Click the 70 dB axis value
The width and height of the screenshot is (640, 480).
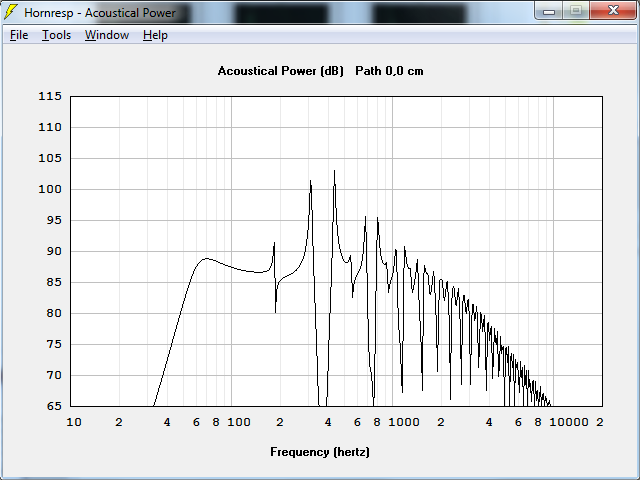tap(54, 376)
